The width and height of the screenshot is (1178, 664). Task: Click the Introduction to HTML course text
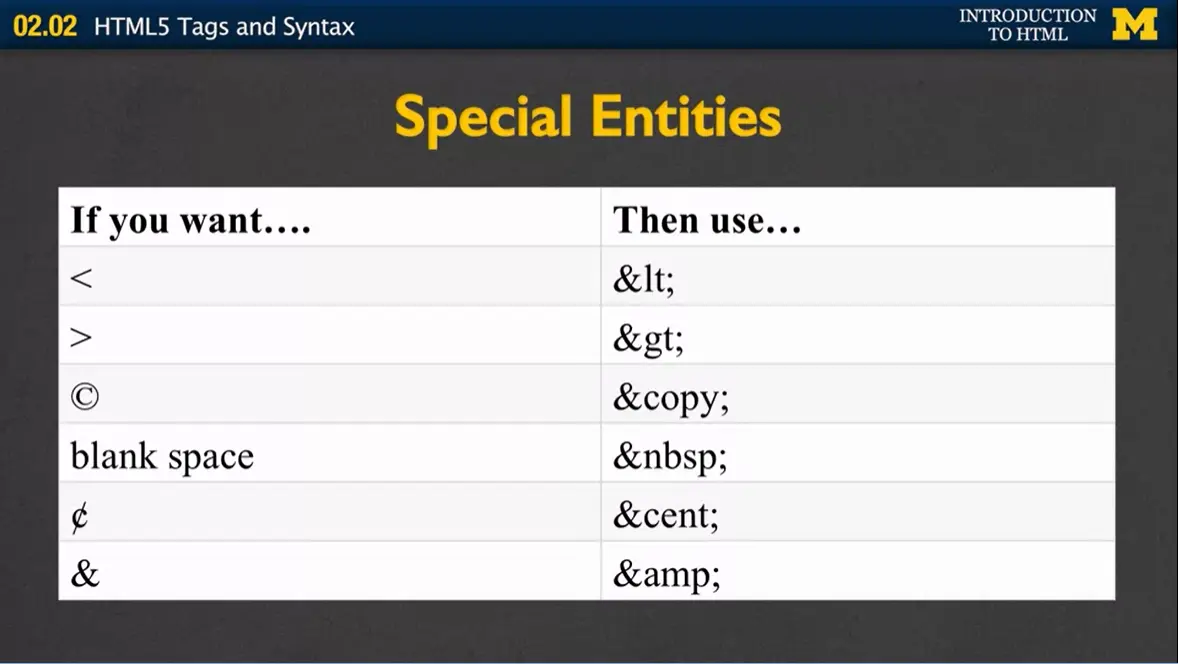pos(1027,25)
